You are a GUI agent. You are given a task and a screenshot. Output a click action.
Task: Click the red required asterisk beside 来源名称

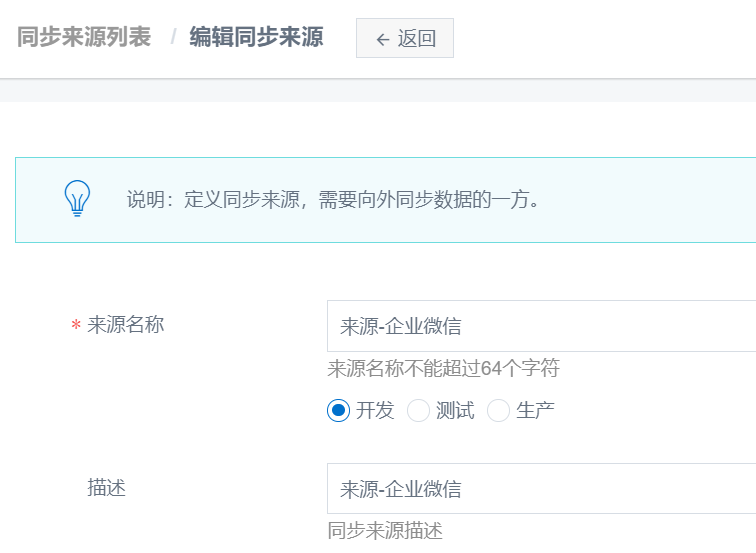pyautogui.click(x=75, y=326)
